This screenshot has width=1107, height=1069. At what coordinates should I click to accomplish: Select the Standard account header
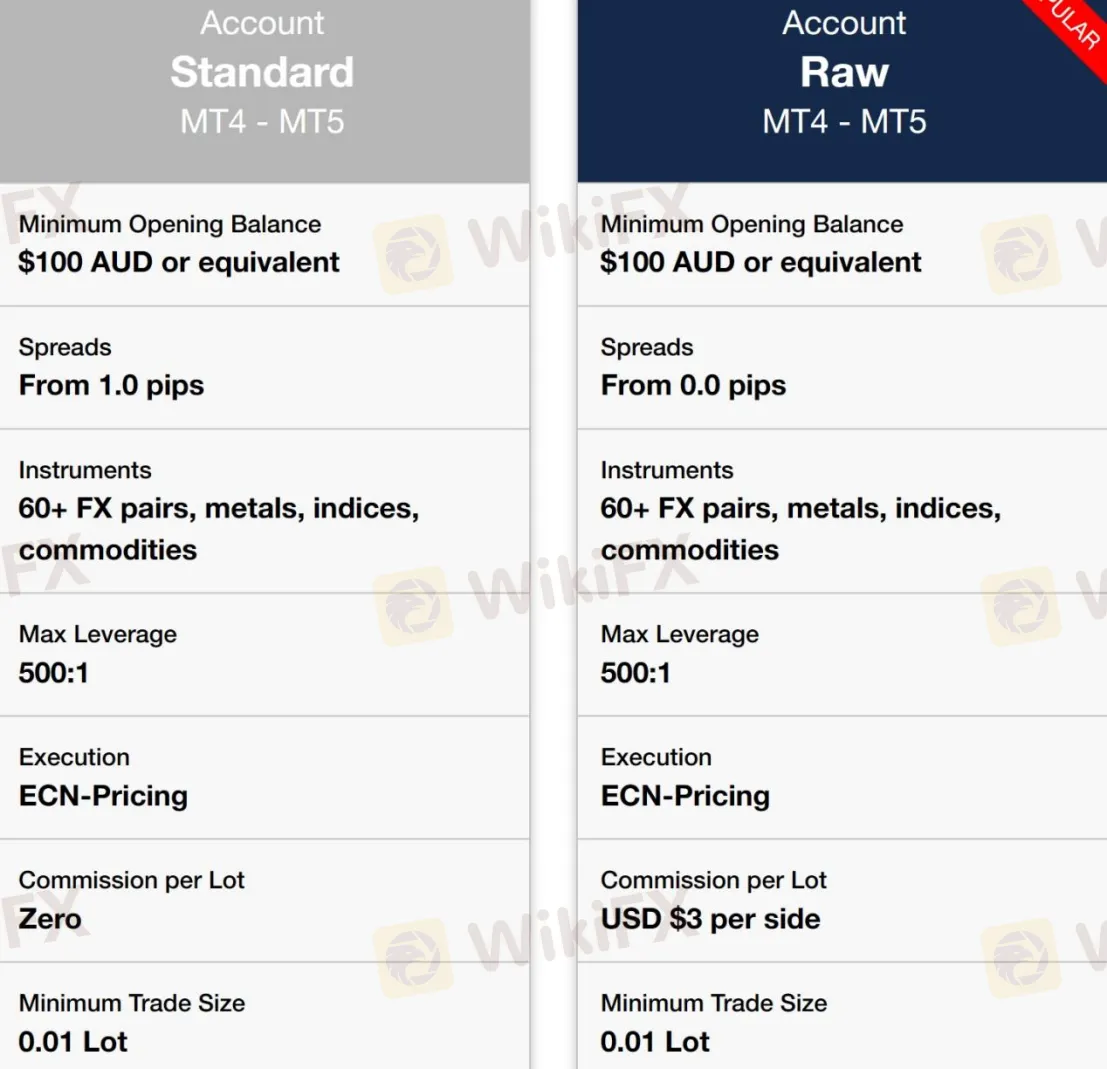[265, 91]
